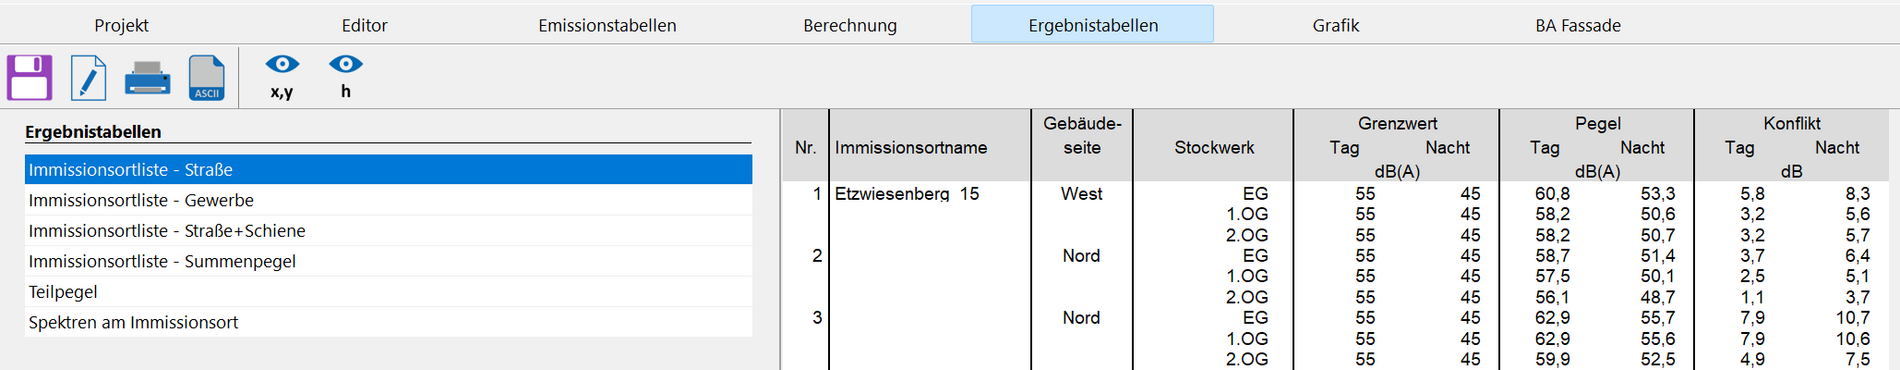Open the Editor tab
The width and height of the screenshot is (1900, 370).
click(x=364, y=25)
